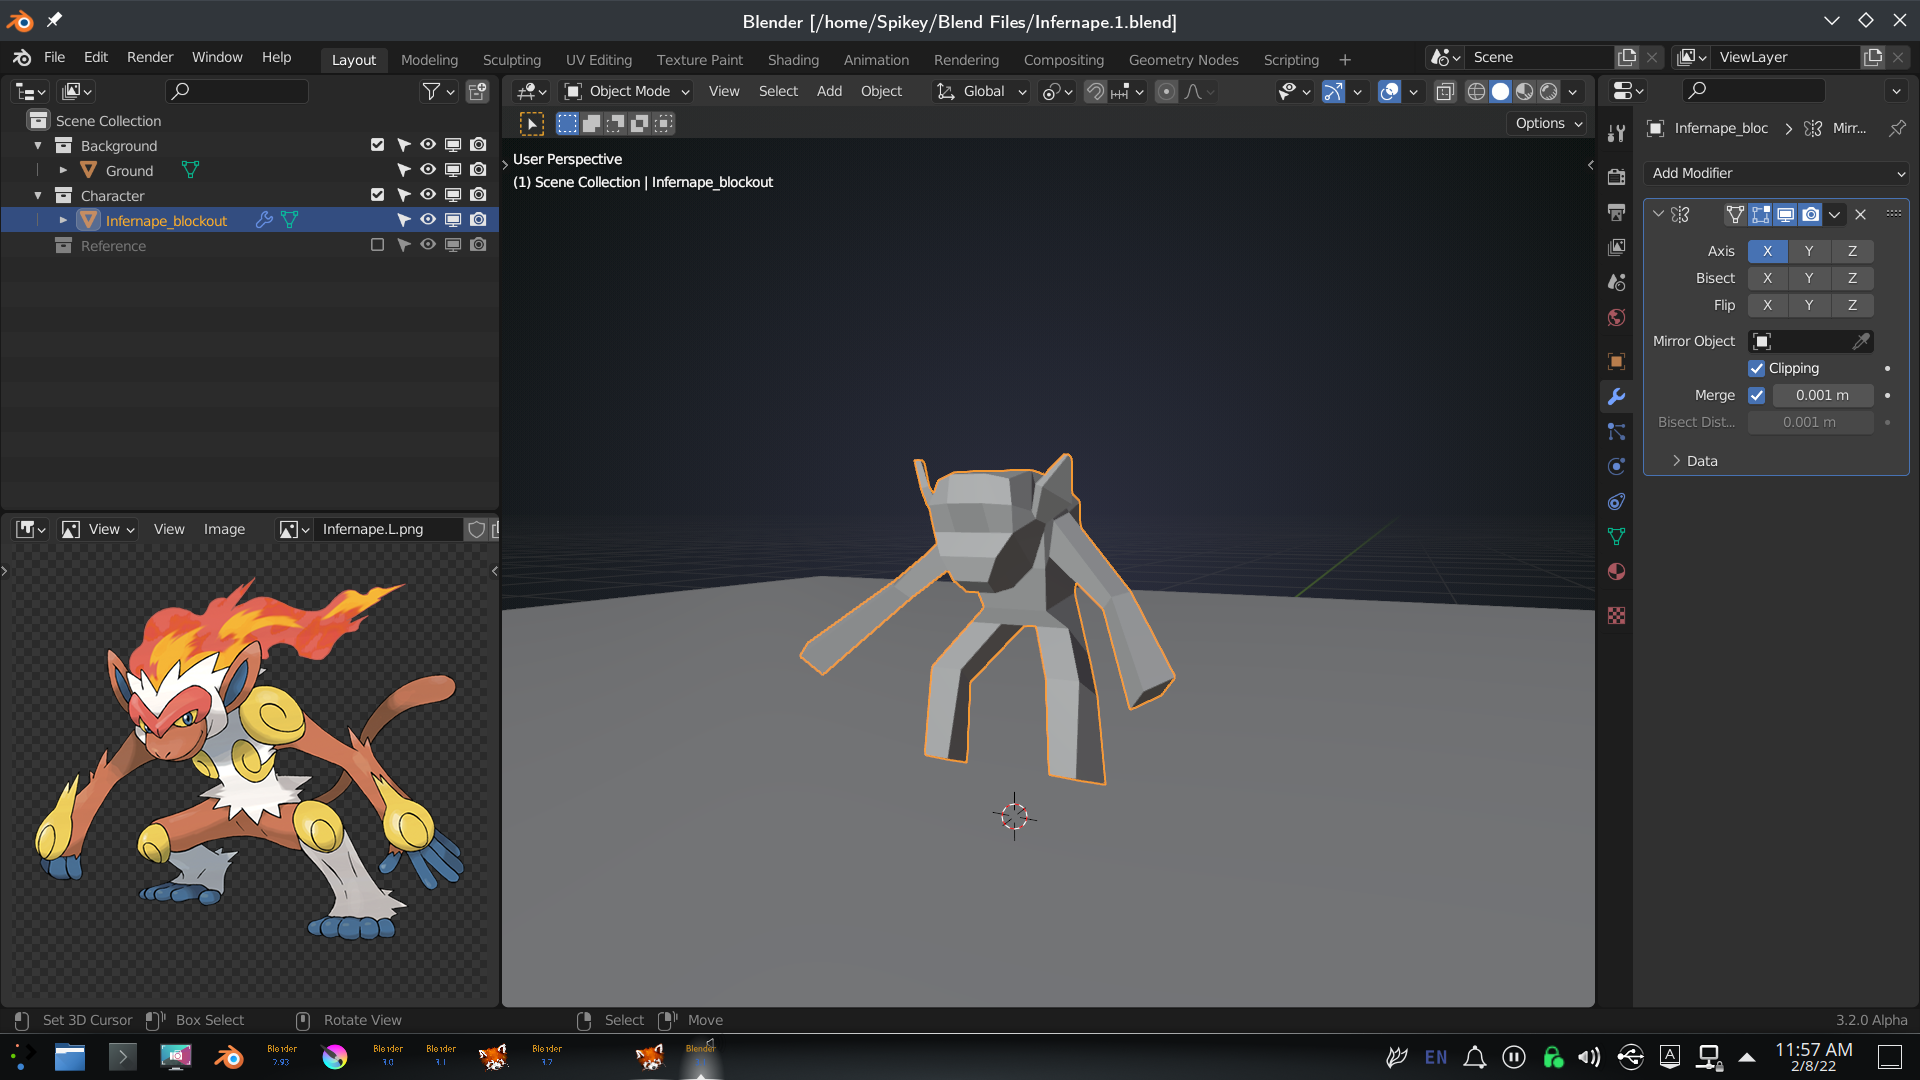Image resolution: width=1920 pixels, height=1080 pixels.
Task: Open Object Data properties green triangle tab
Action: (x=1616, y=537)
